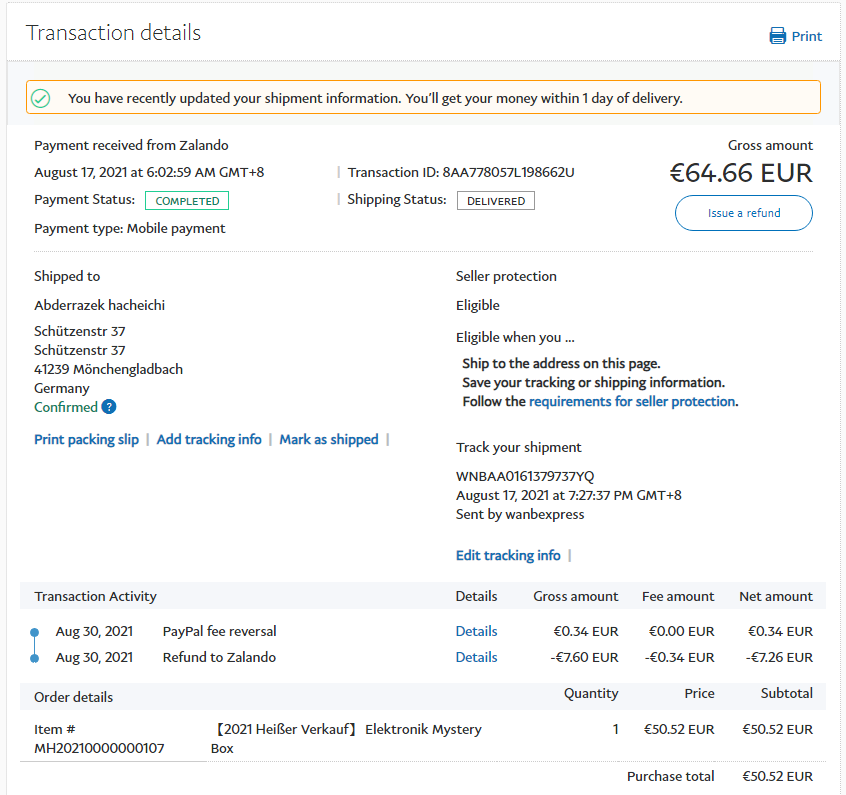The width and height of the screenshot is (846, 795).
Task: View Details for PayPal fee reversal
Action: click(x=476, y=631)
